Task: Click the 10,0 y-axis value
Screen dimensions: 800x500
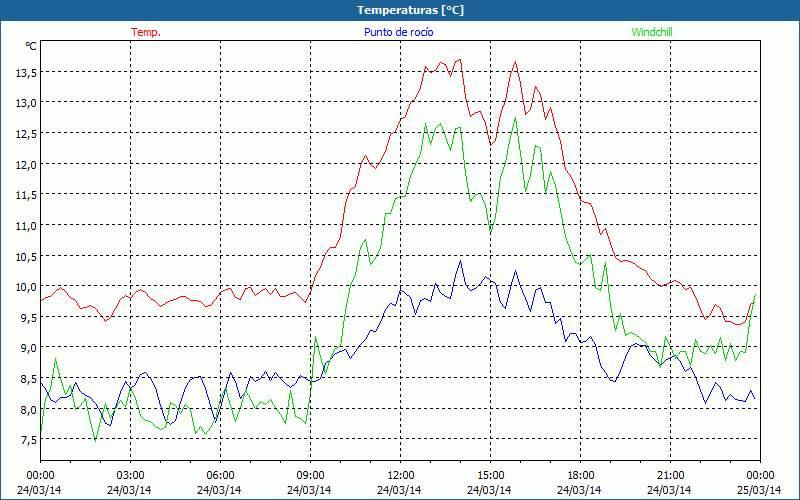Action: pos(26,287)
